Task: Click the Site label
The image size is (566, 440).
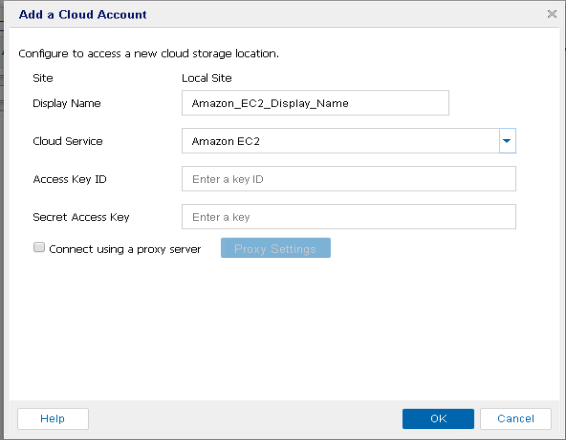Action: point(43,78)
